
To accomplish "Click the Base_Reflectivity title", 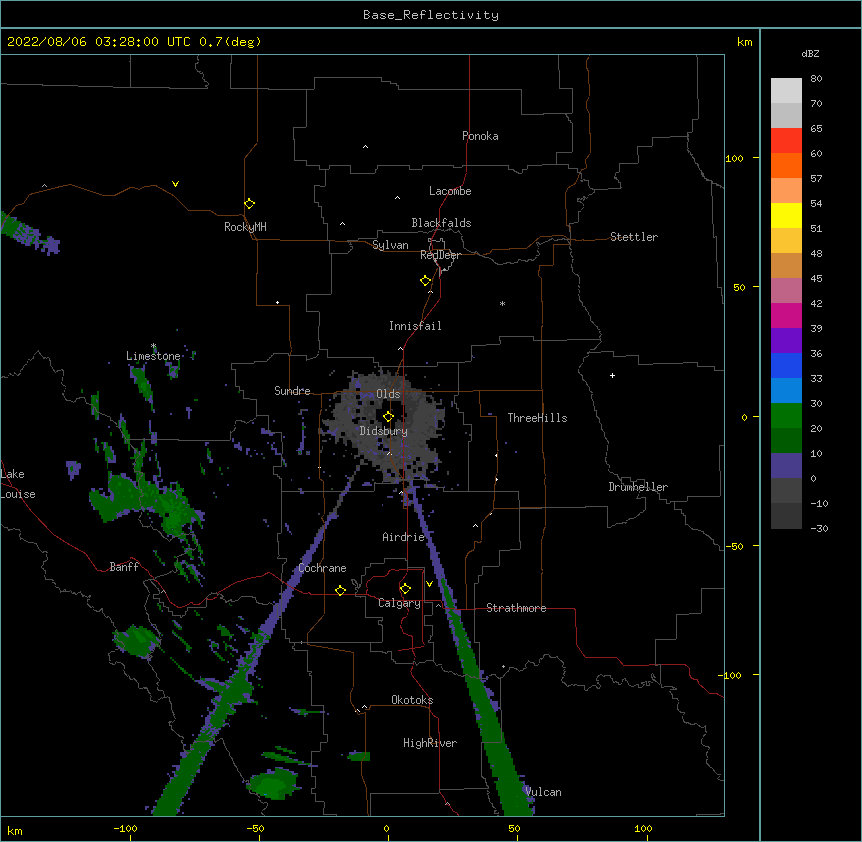I will pos(431,15).
